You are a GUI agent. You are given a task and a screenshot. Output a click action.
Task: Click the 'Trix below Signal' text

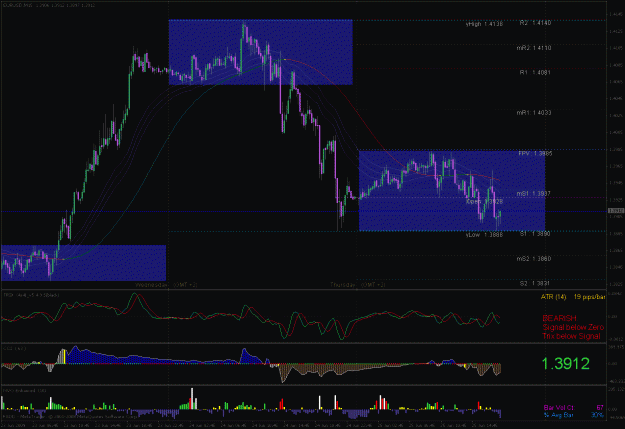[571, 336]
